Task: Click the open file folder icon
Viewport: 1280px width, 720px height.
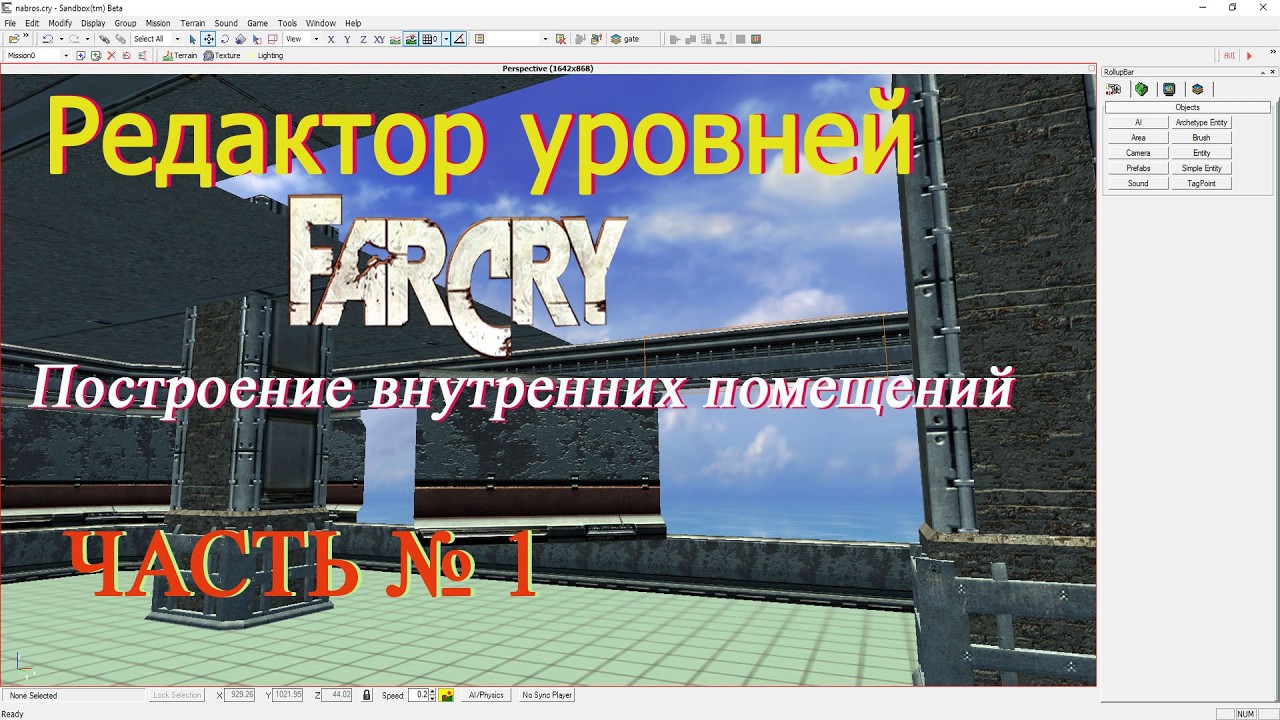Action: (13, 39)
